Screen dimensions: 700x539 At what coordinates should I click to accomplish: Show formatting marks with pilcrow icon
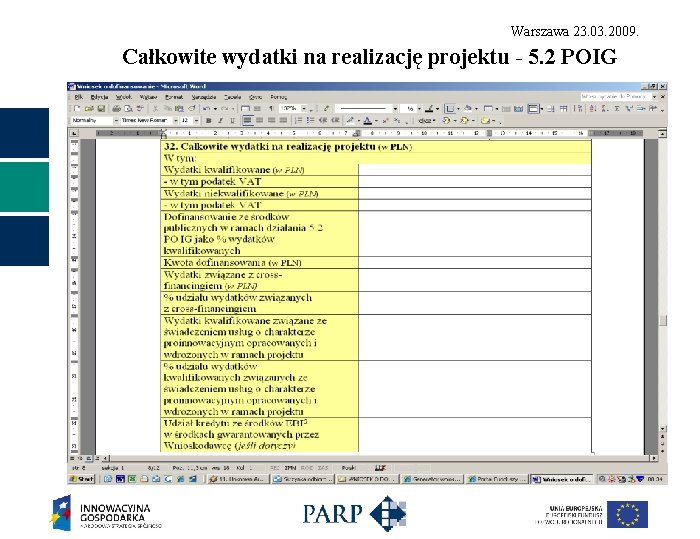click(x=271, y=108)
